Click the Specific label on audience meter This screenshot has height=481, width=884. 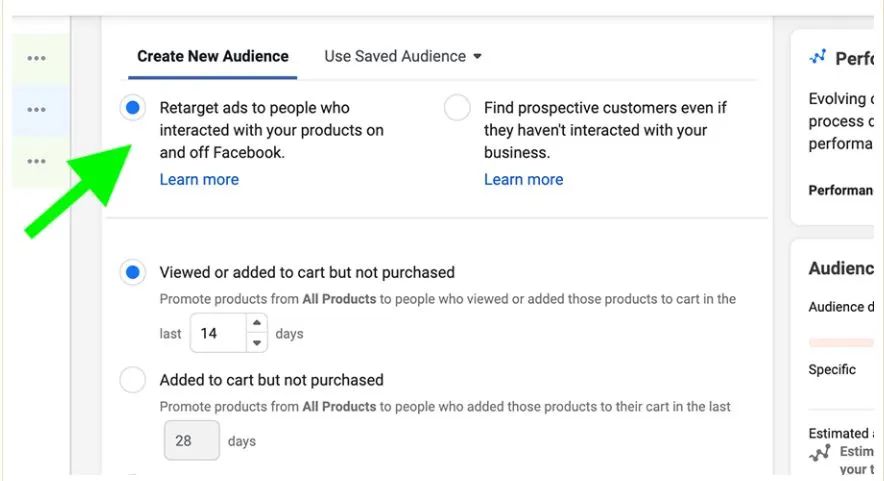coord(832,370)
